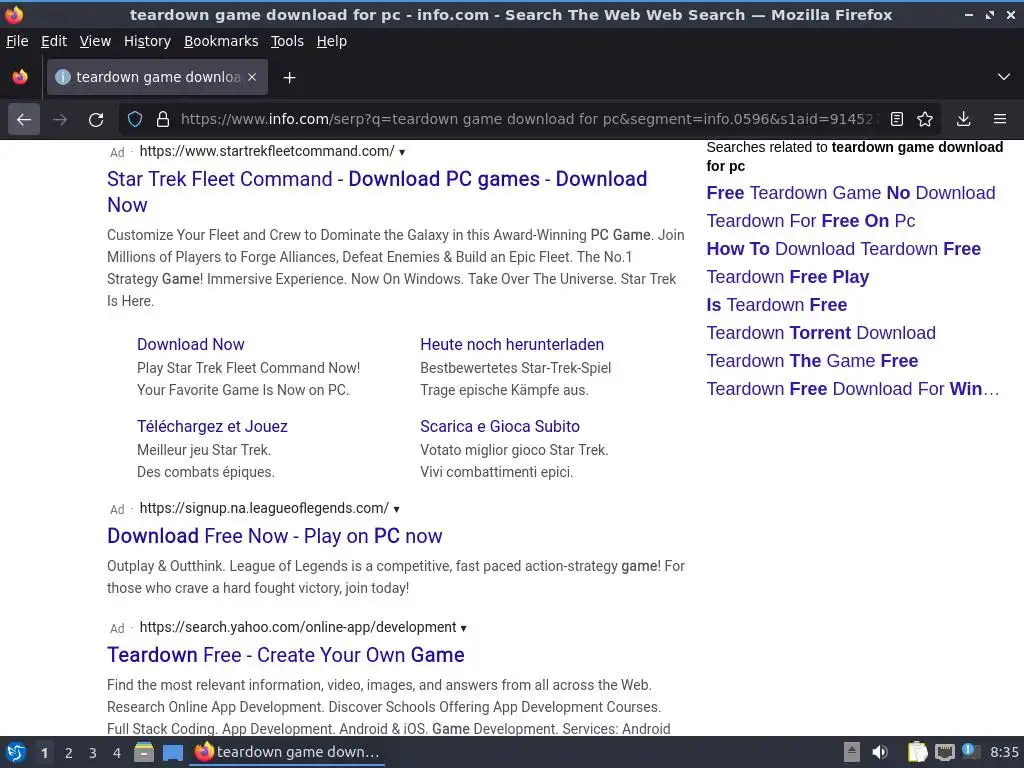Search Teardown Free Download For Win

853,389
